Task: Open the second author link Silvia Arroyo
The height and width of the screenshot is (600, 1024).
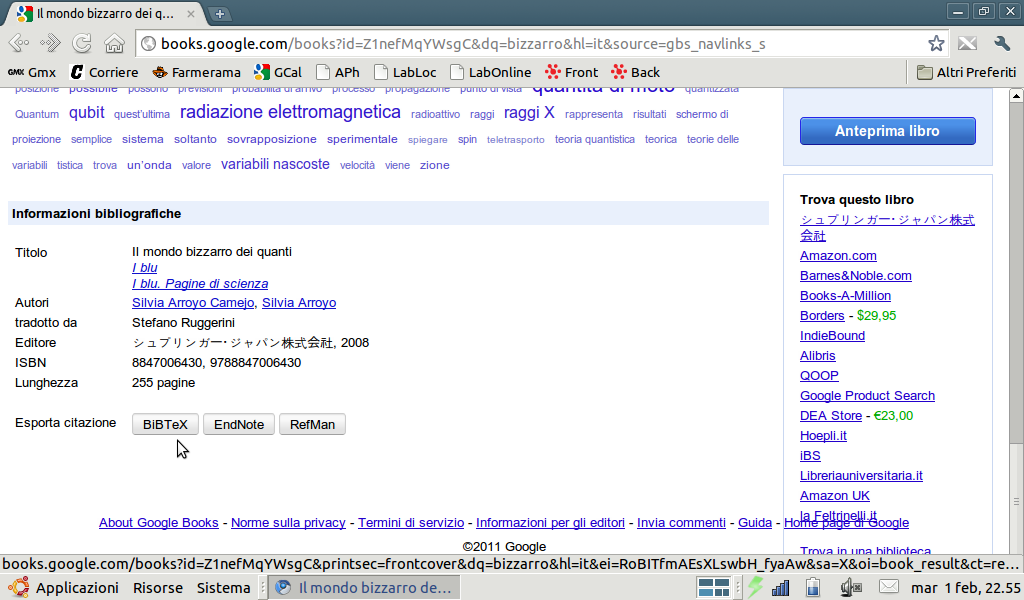Action: tap(299, 303)
